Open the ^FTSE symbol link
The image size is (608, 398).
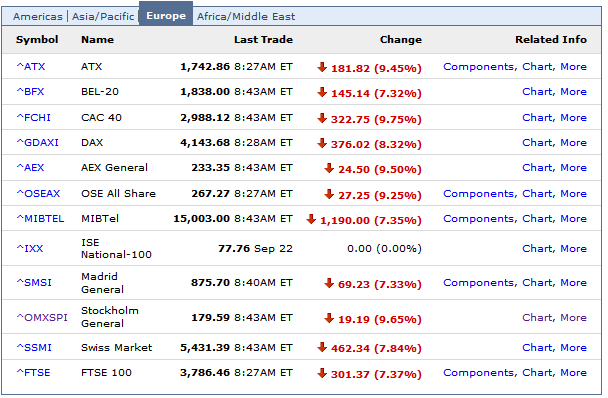point(33,373)
